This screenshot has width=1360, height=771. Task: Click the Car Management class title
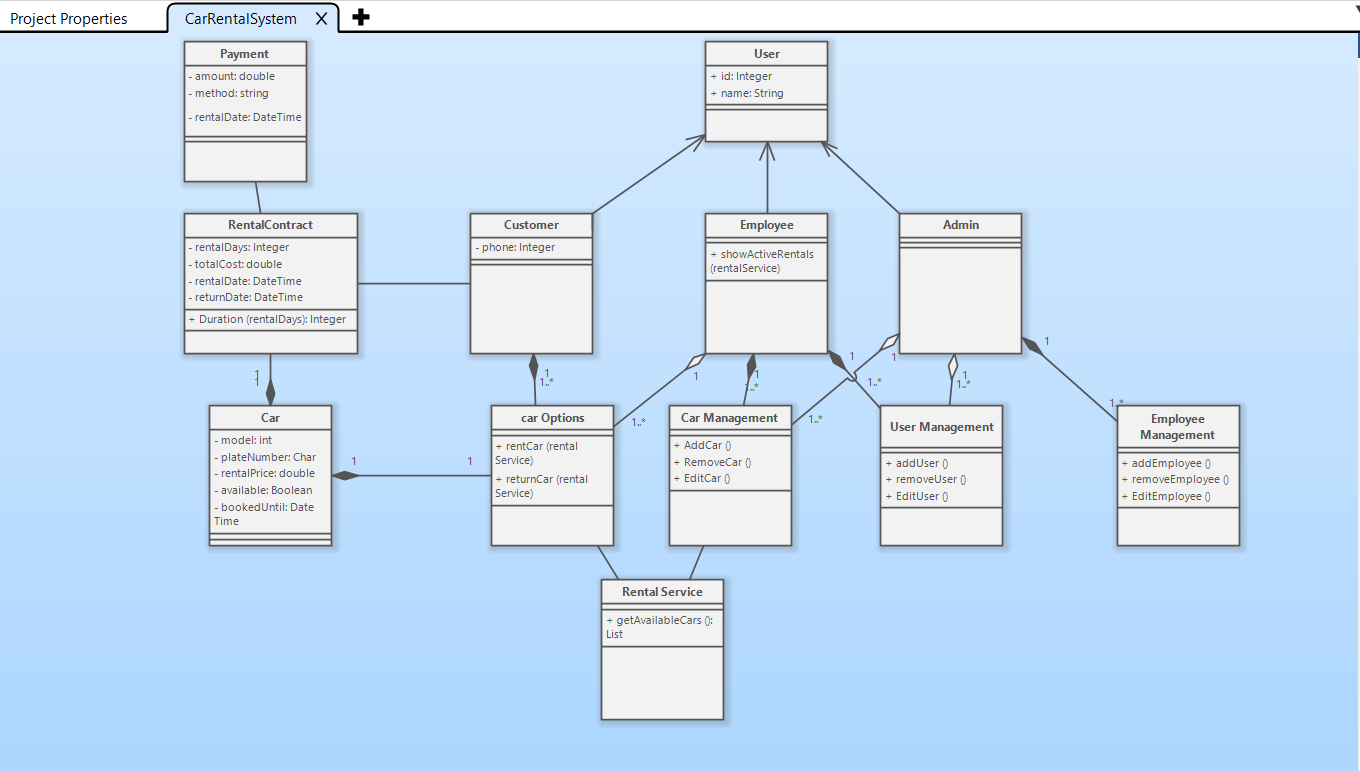(729, 418)
